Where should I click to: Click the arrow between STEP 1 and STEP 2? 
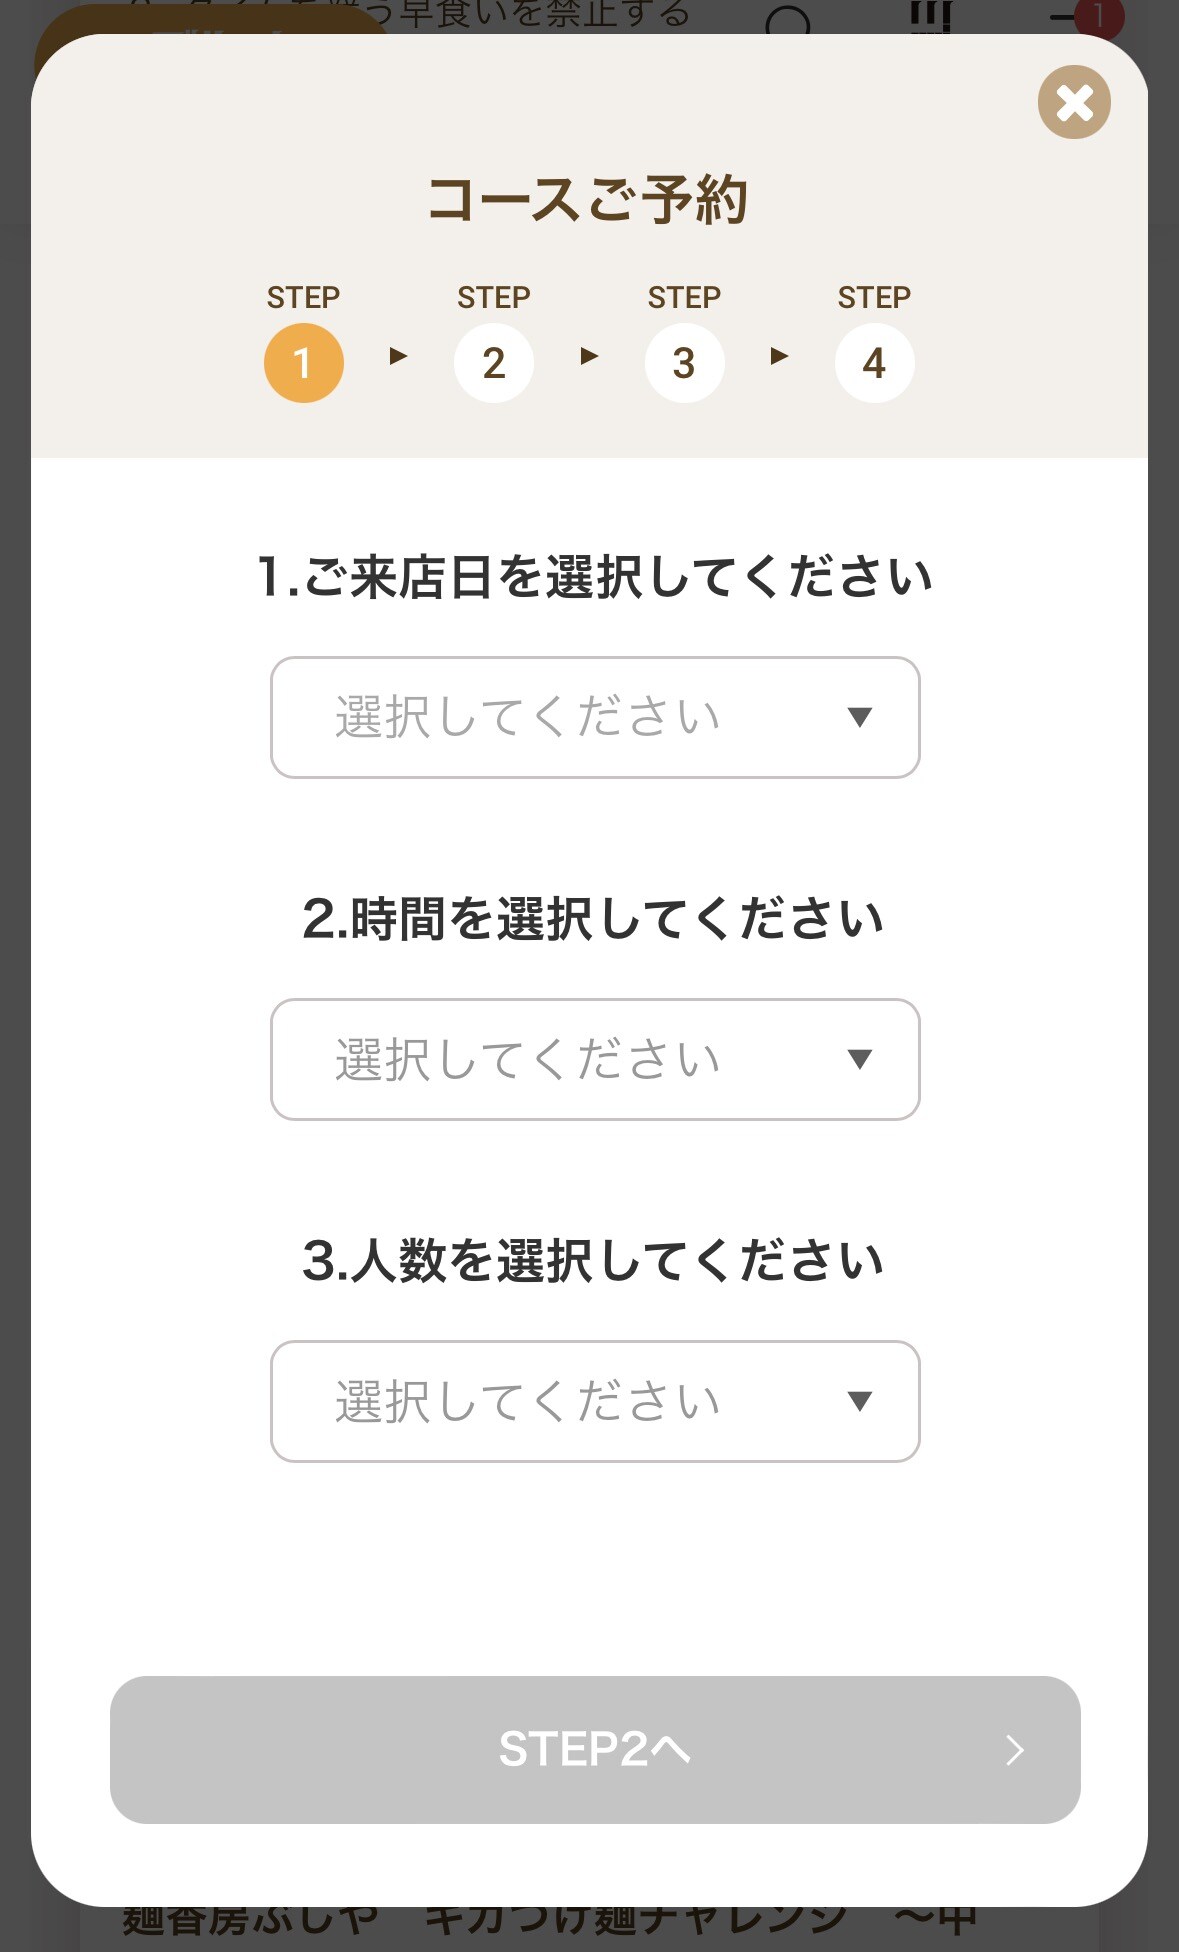(398, 356)
